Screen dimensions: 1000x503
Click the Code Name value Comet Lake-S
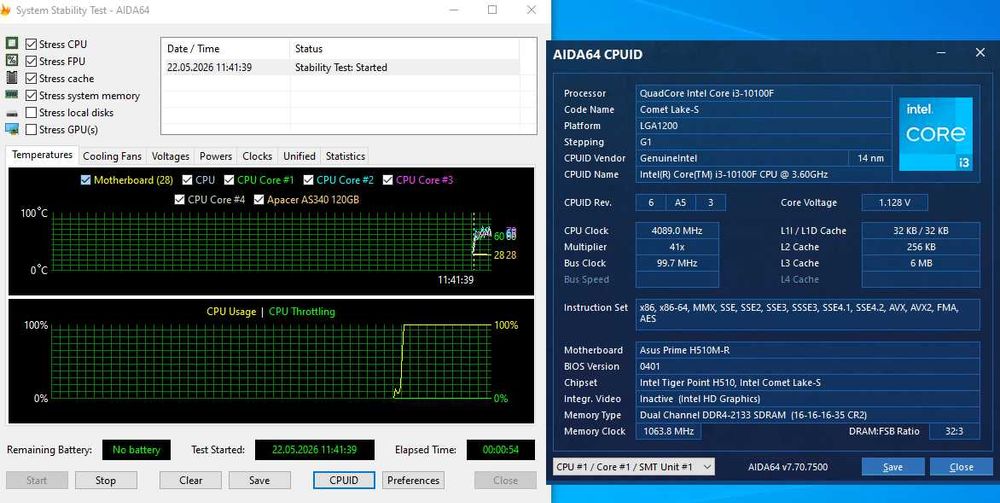point(763,110)
